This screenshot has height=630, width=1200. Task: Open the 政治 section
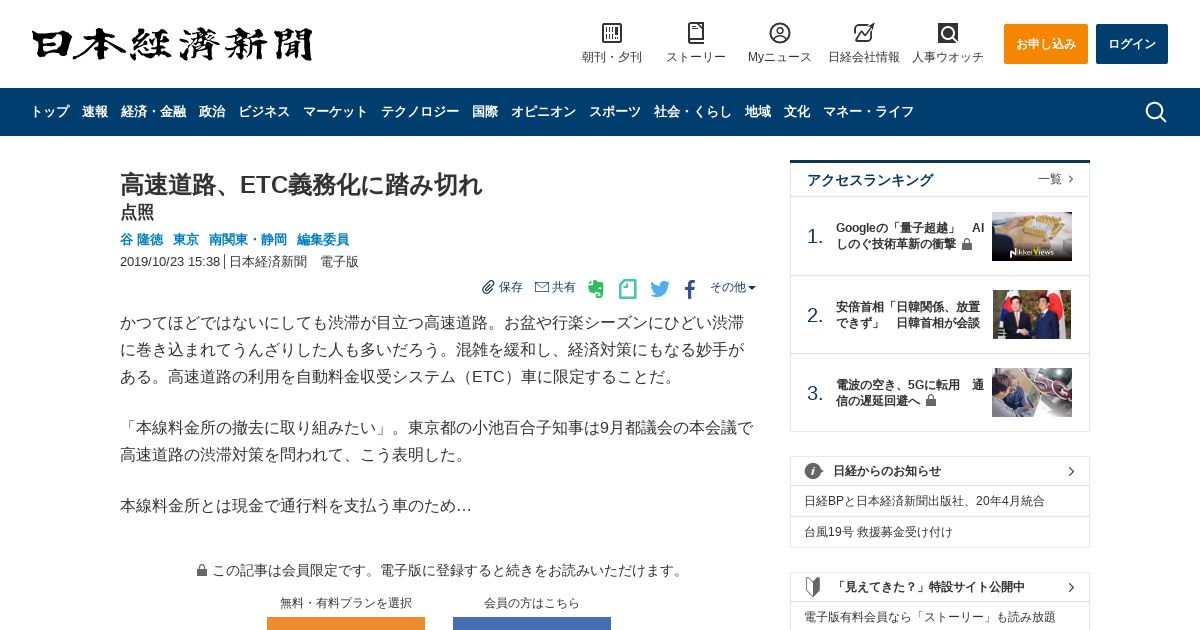212,112
